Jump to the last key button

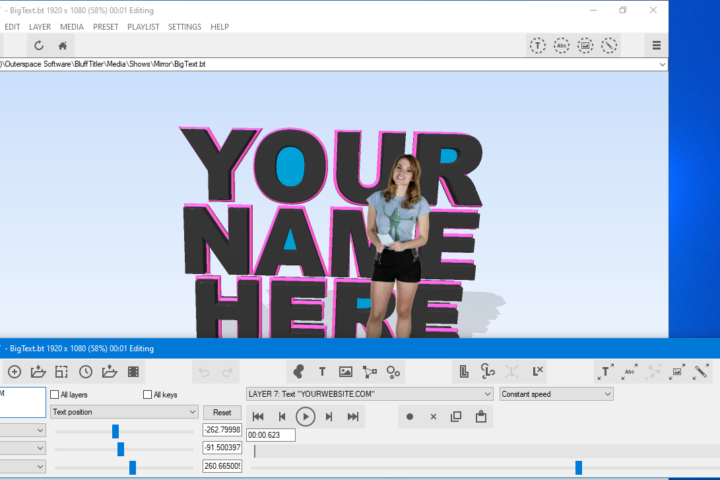(353, 417)
